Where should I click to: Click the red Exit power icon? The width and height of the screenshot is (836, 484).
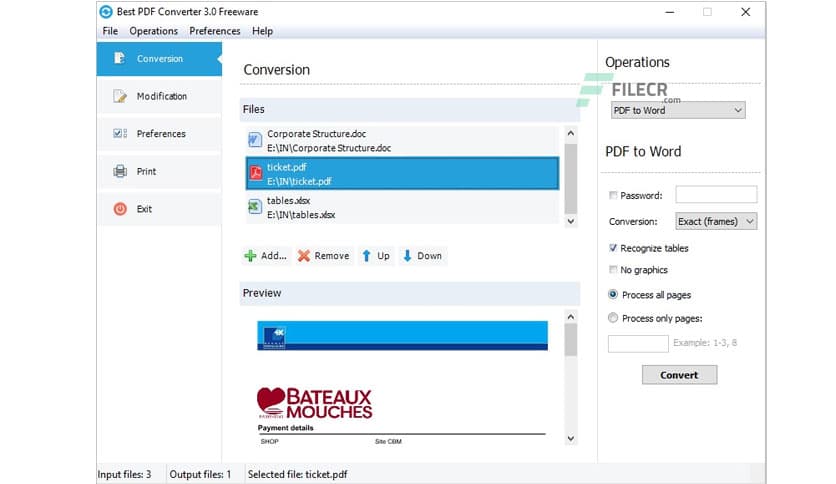pos(120,209)
